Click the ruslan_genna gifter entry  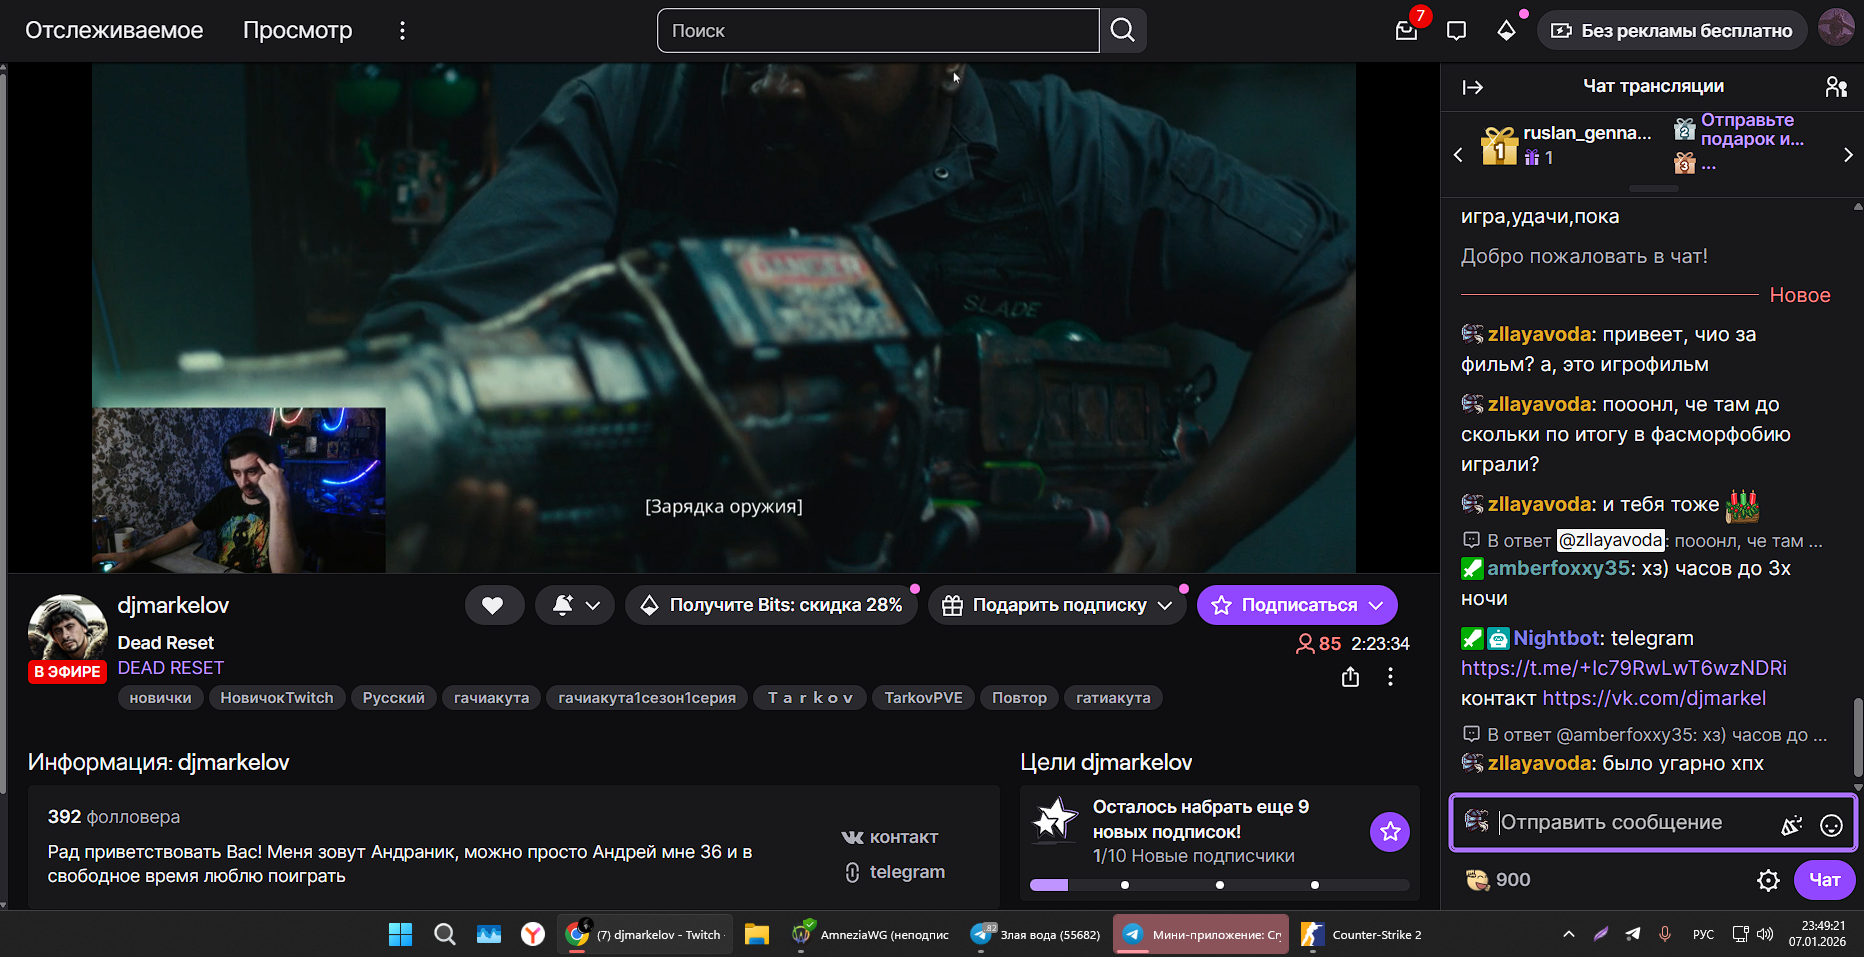coord(1566,145)
